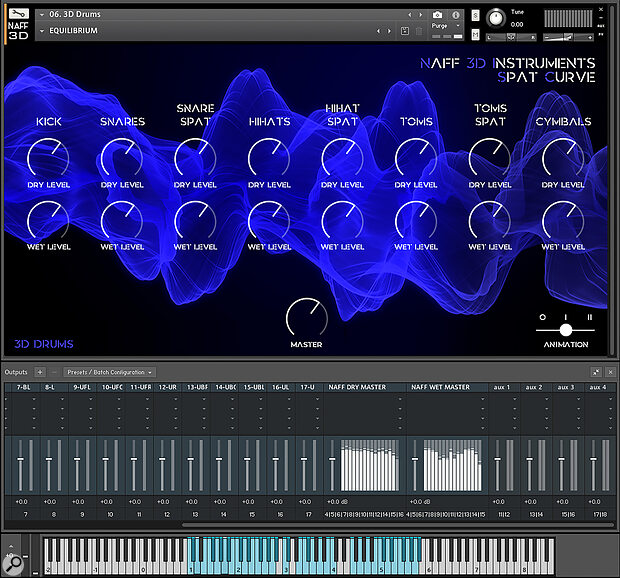Remove output channel with minus button
Screen dimensions: 620x578
(x=53, y=372)
